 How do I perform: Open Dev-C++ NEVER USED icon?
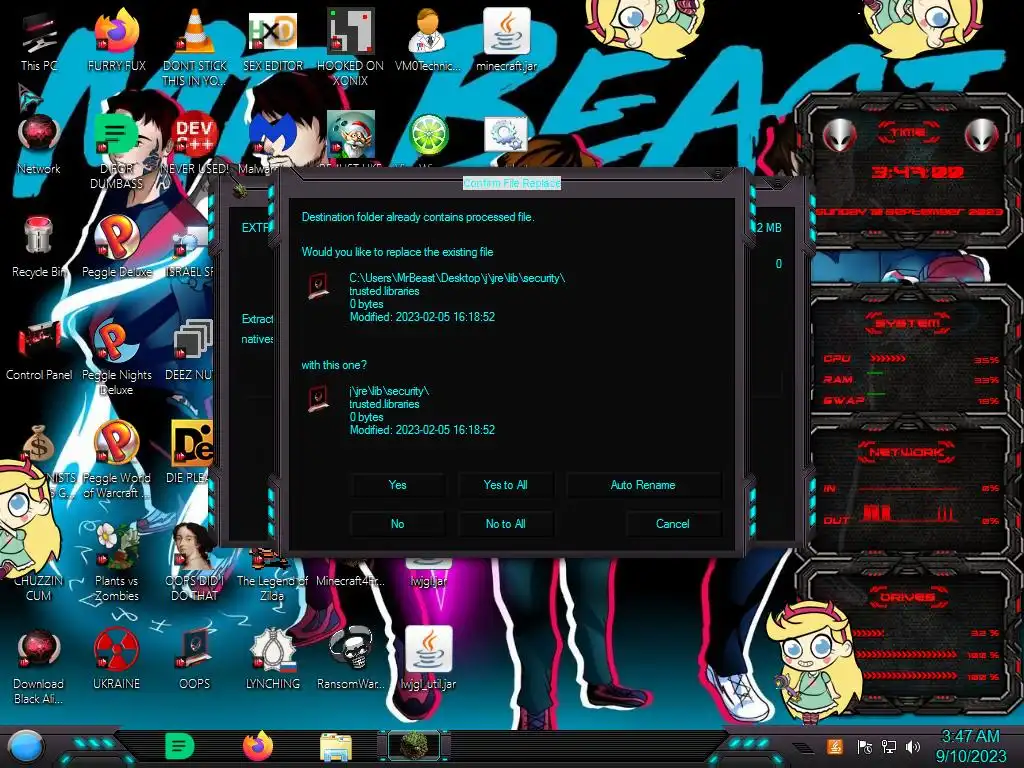194,144
